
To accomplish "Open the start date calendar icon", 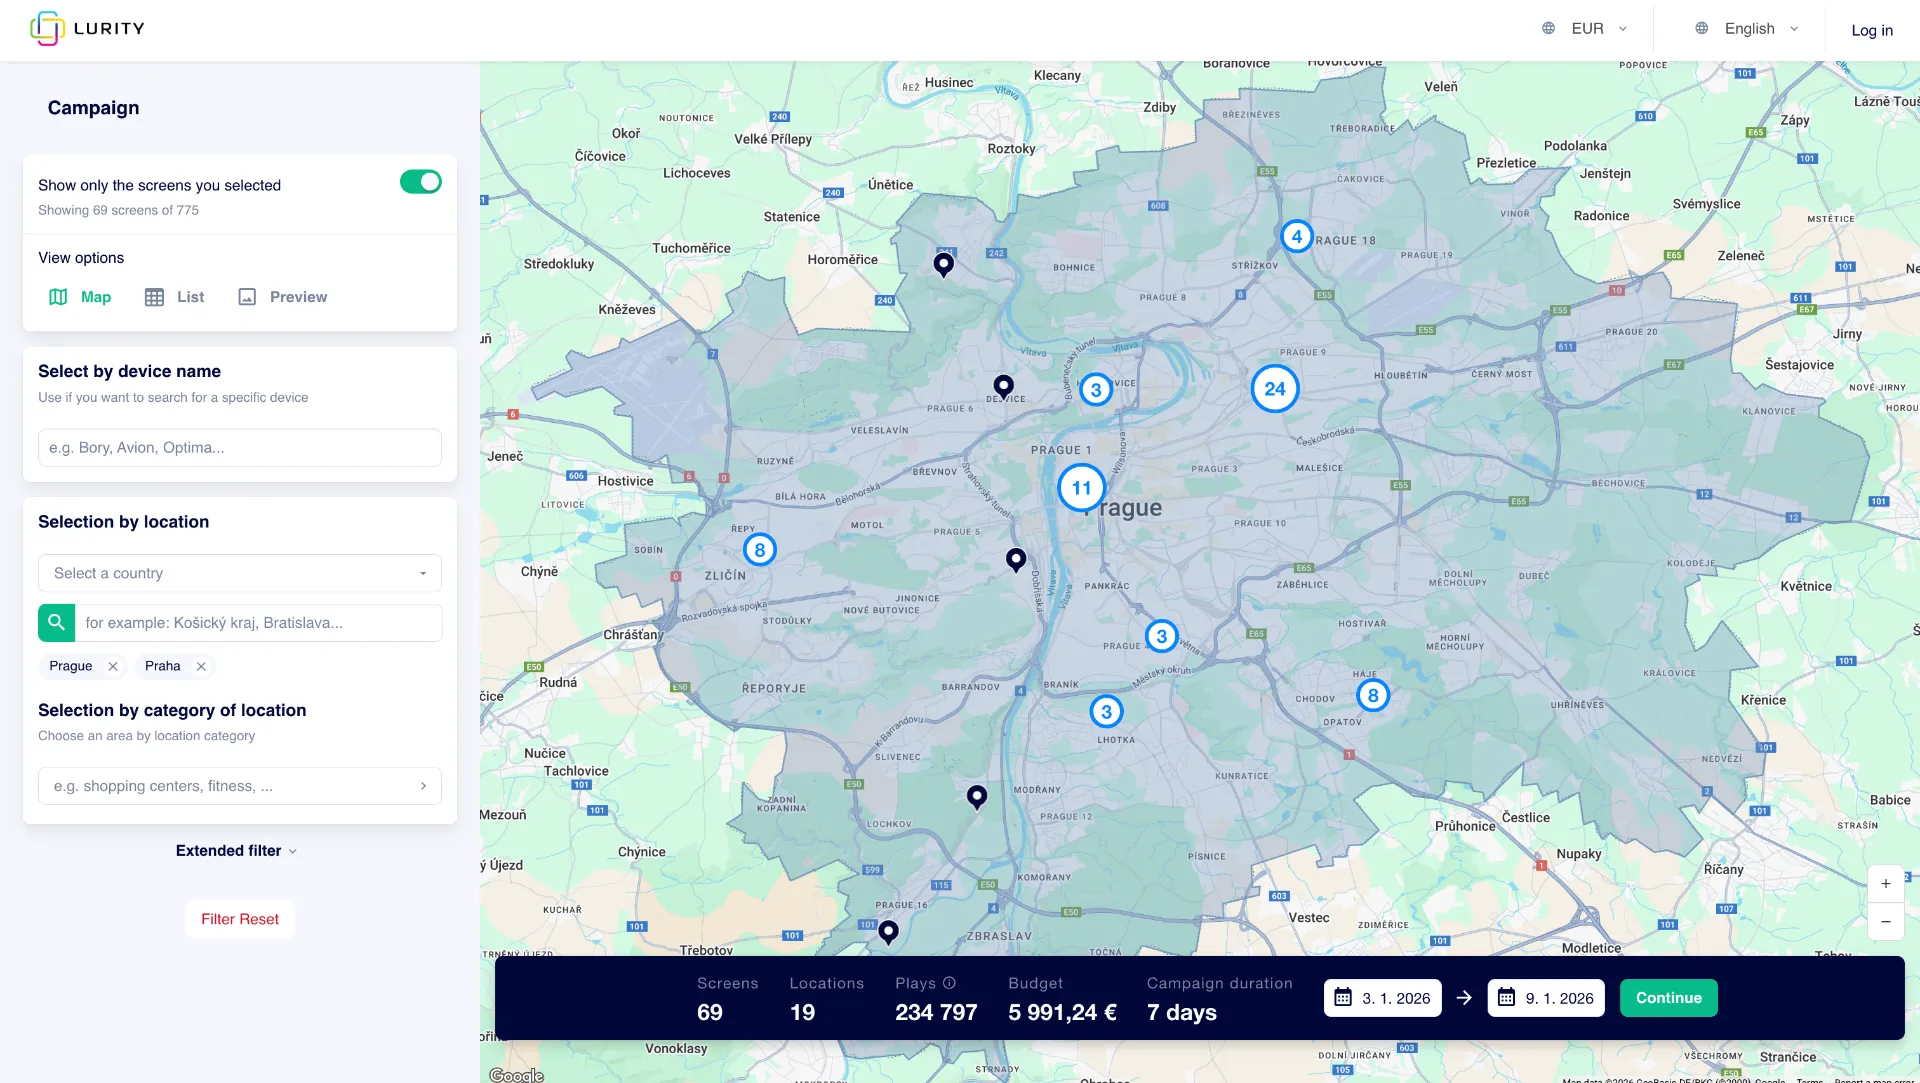I will click(x=1343, y=998).
